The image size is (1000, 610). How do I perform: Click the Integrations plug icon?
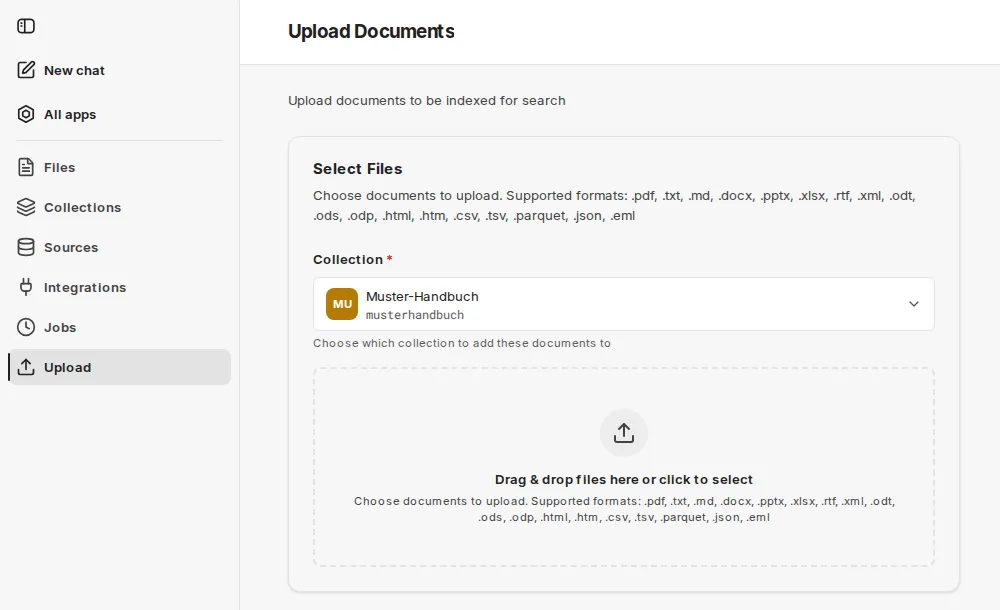tap(26, 287)
